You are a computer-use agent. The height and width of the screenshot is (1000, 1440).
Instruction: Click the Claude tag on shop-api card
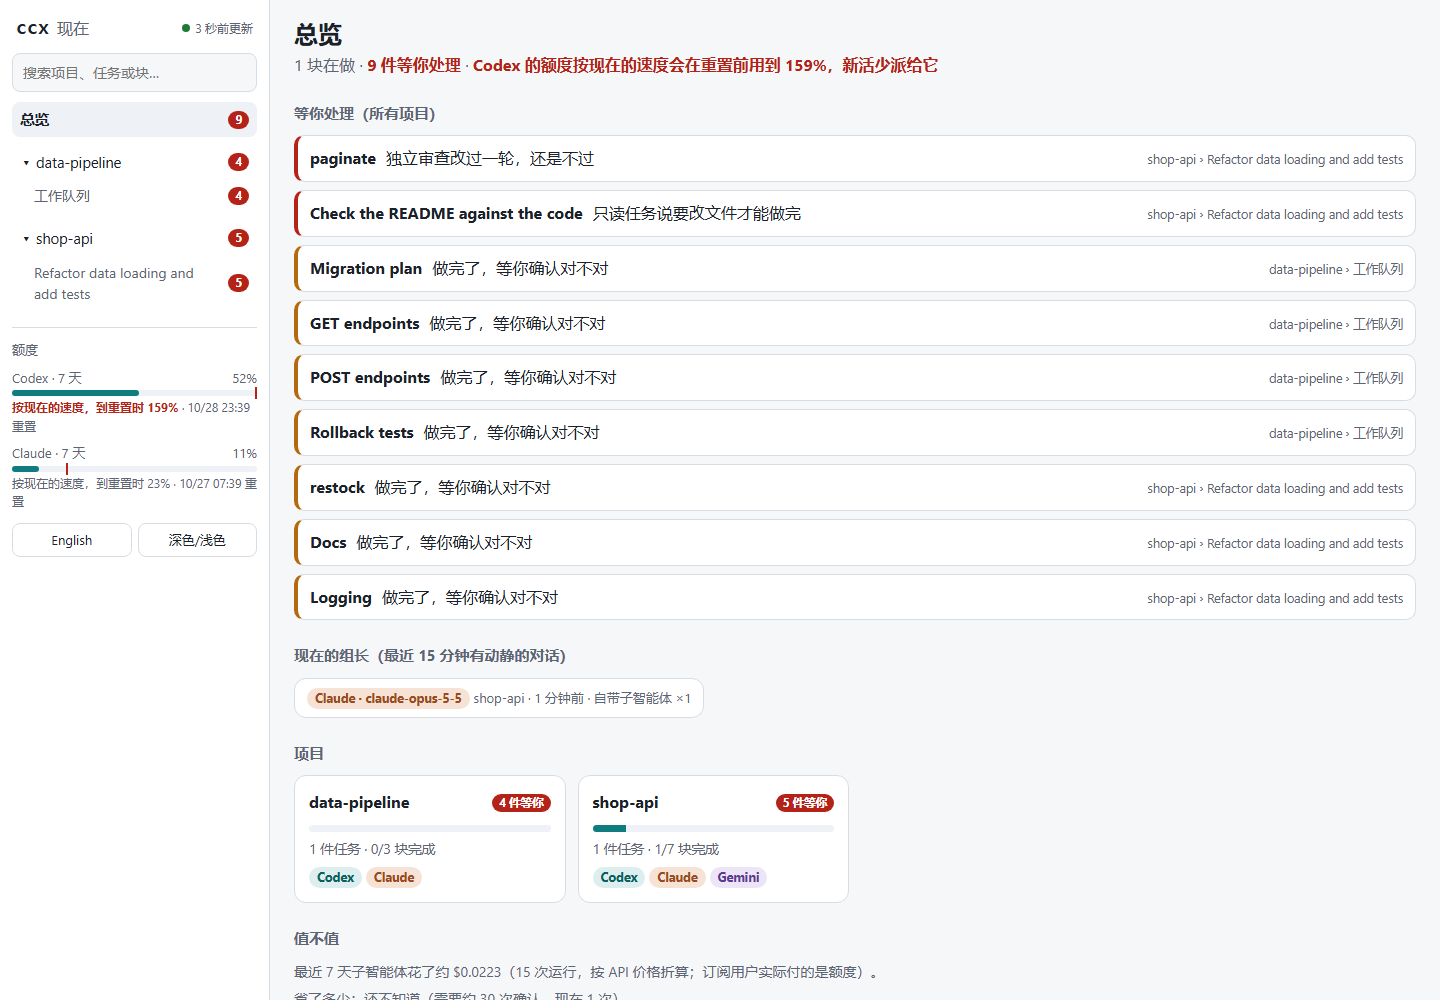point(678,878)
